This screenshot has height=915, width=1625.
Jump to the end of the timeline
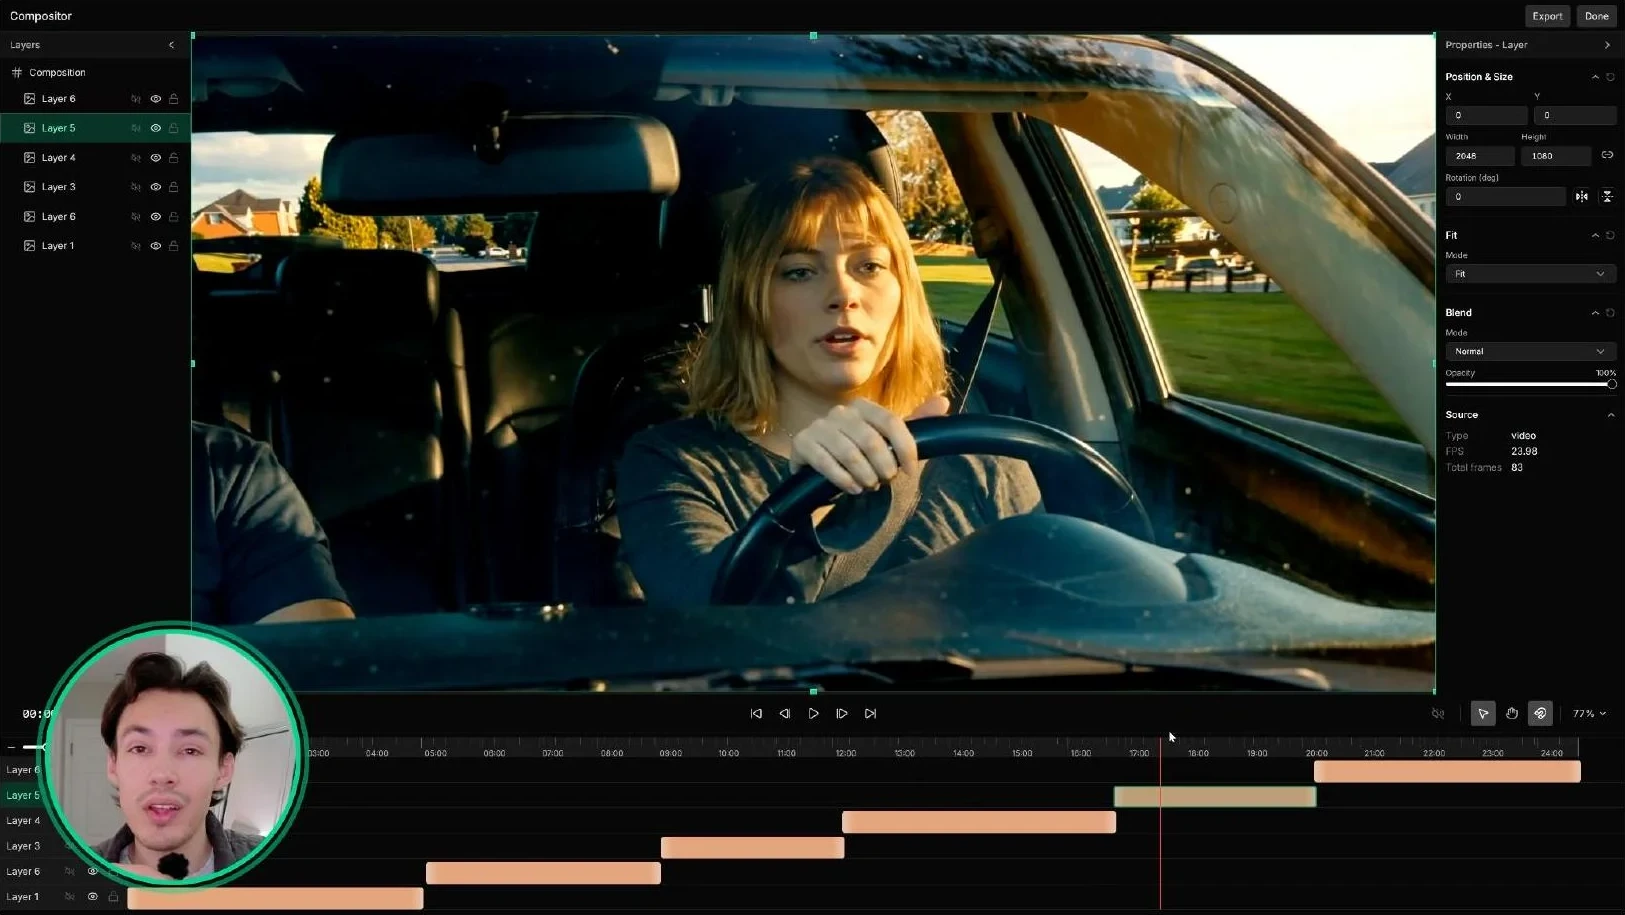coord(871,714)
